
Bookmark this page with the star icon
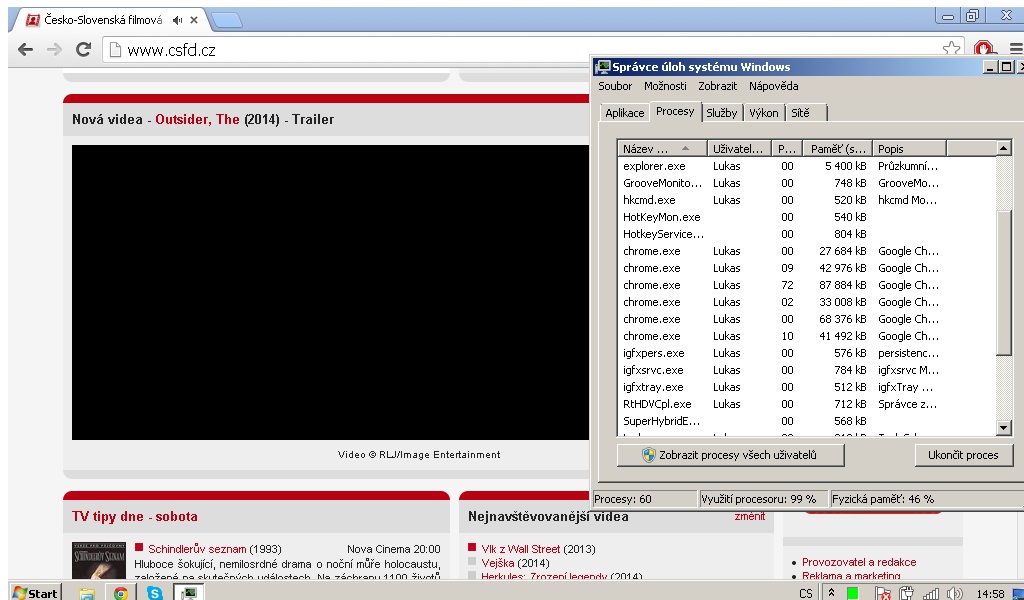(952, 48)
